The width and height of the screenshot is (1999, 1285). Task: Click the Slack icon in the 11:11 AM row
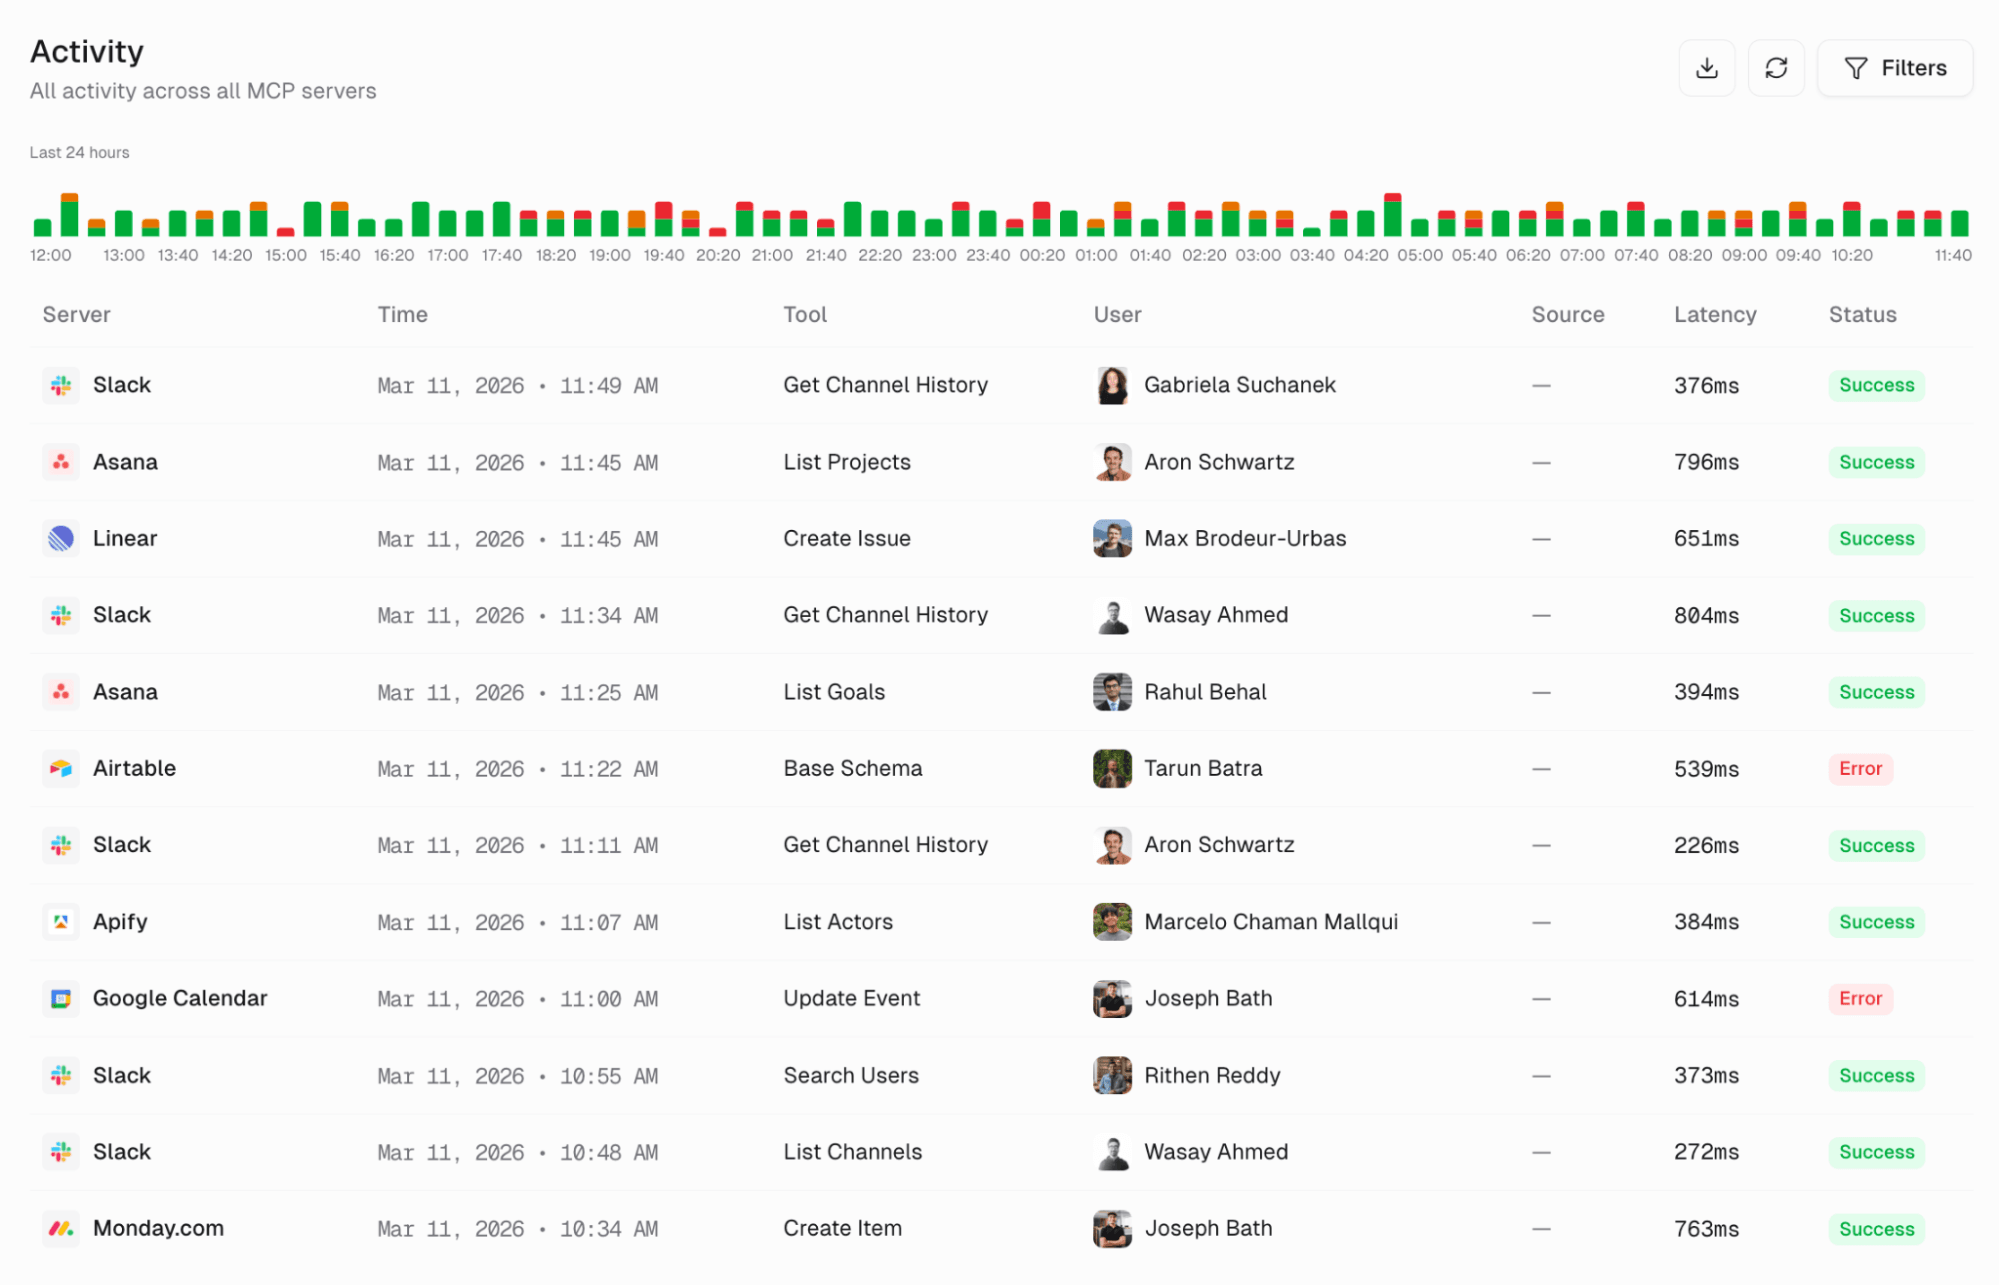click(61, 845)
